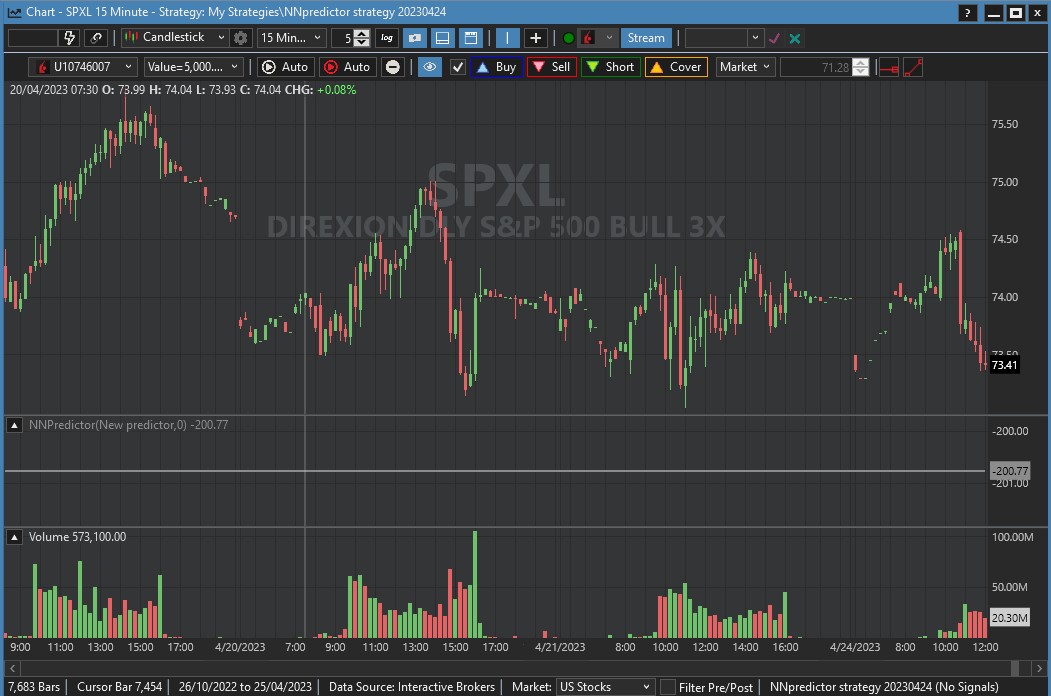Viewport: 1051px width, 696px height.
Task: Open the Value=5,000 position size dropdown
Action: click(x=192, y=67)
